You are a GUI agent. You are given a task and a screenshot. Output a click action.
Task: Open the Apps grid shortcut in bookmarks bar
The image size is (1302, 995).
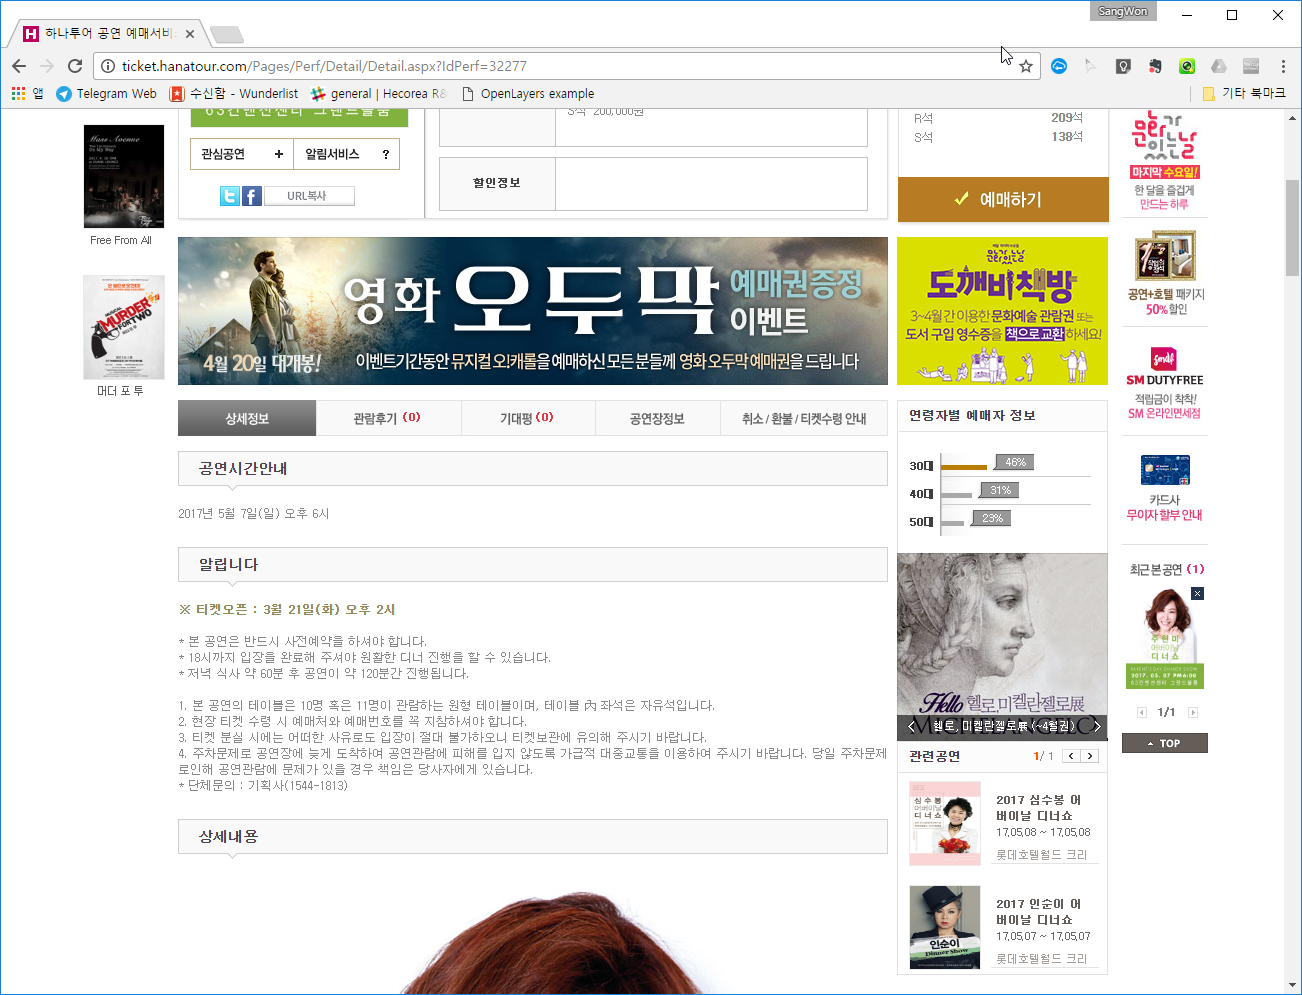(19, 93)
